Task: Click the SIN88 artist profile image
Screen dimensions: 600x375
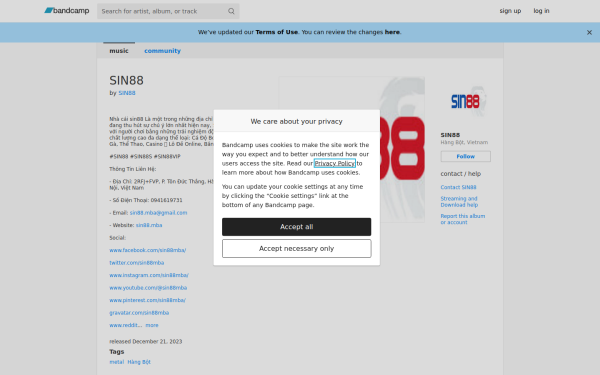Action: click(465, 102)
